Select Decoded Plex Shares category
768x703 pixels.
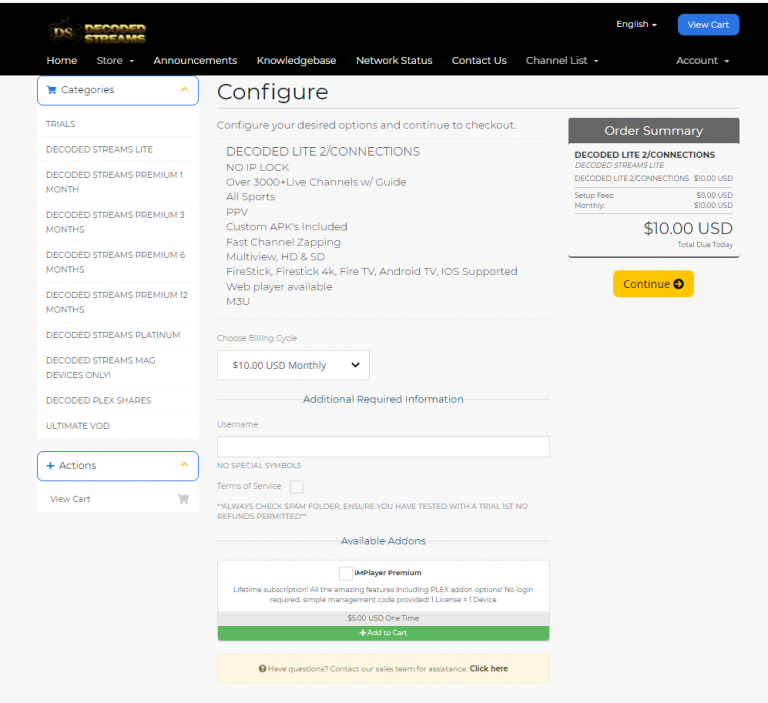pyautogui.click(x=118, y=401)
